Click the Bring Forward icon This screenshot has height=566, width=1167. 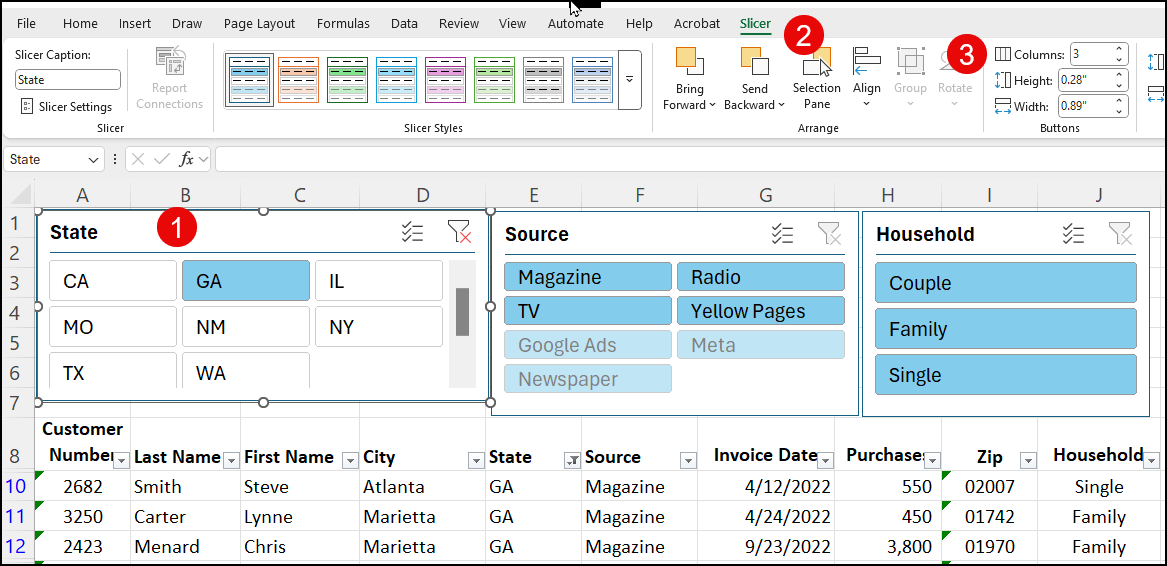point(690,61)
